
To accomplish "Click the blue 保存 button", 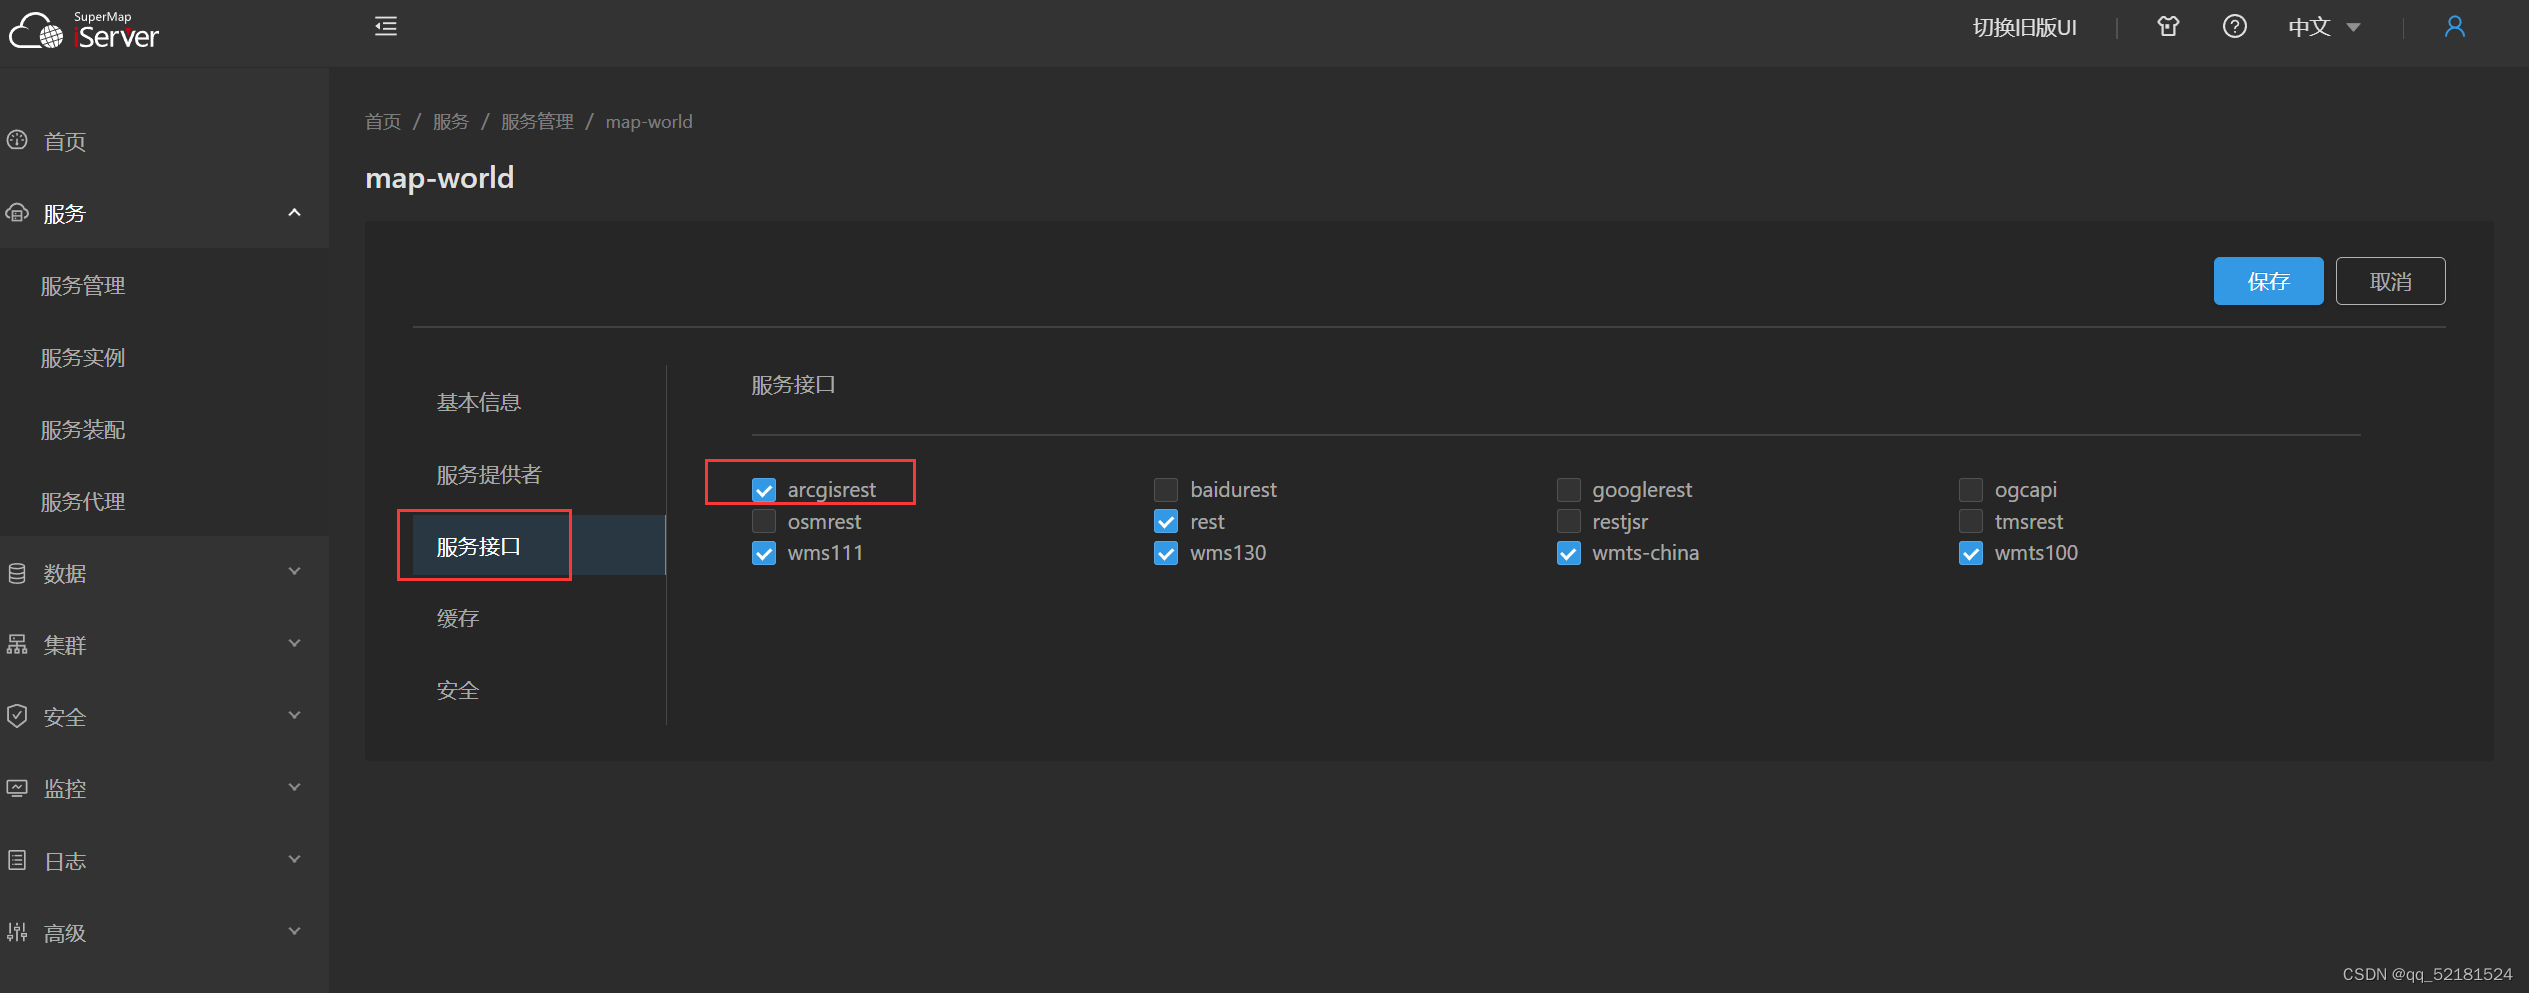I will [x=2268, y=281].
